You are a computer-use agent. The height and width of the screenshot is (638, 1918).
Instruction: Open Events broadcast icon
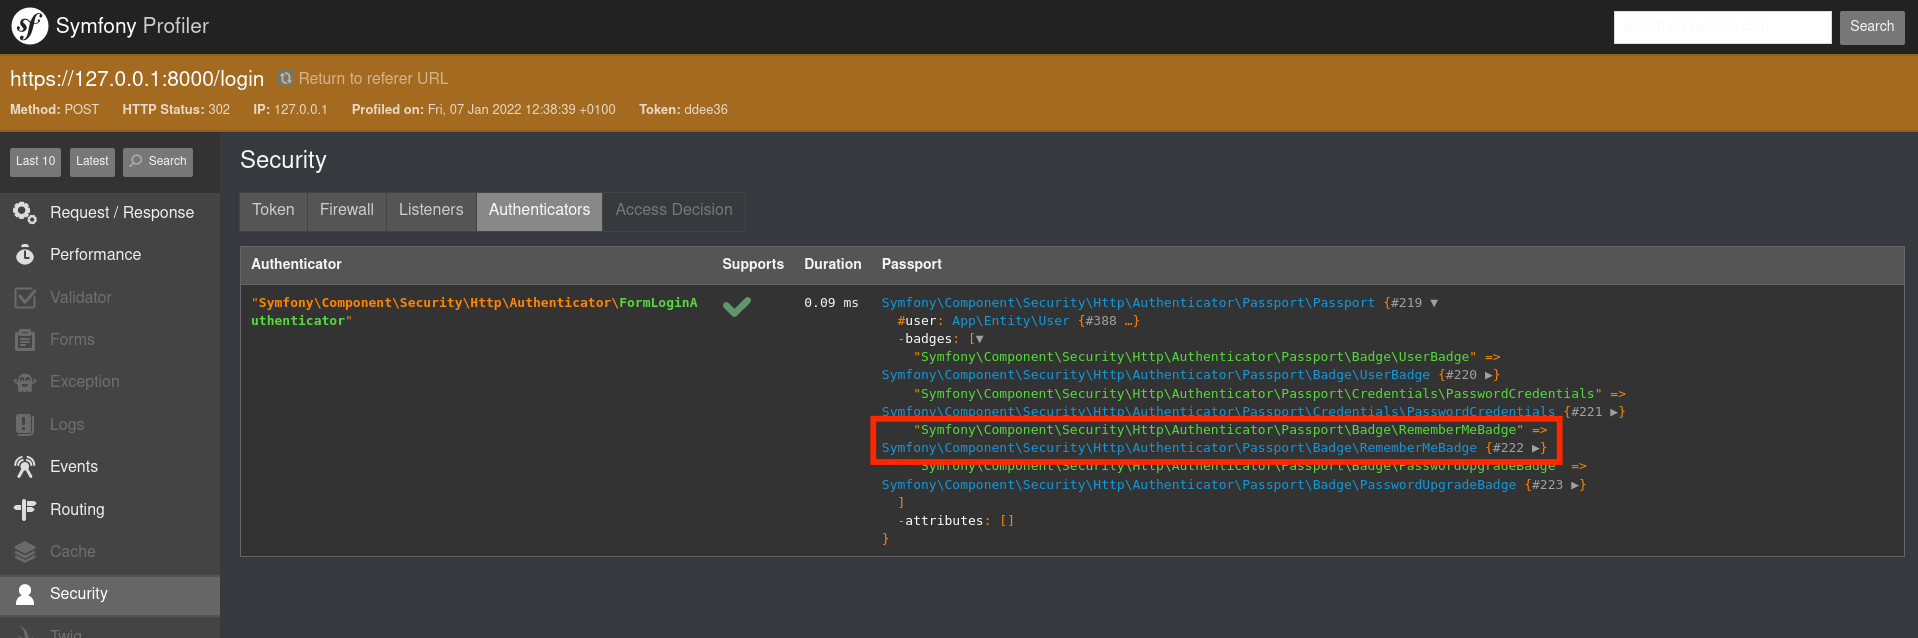click(x=25, y=467)
